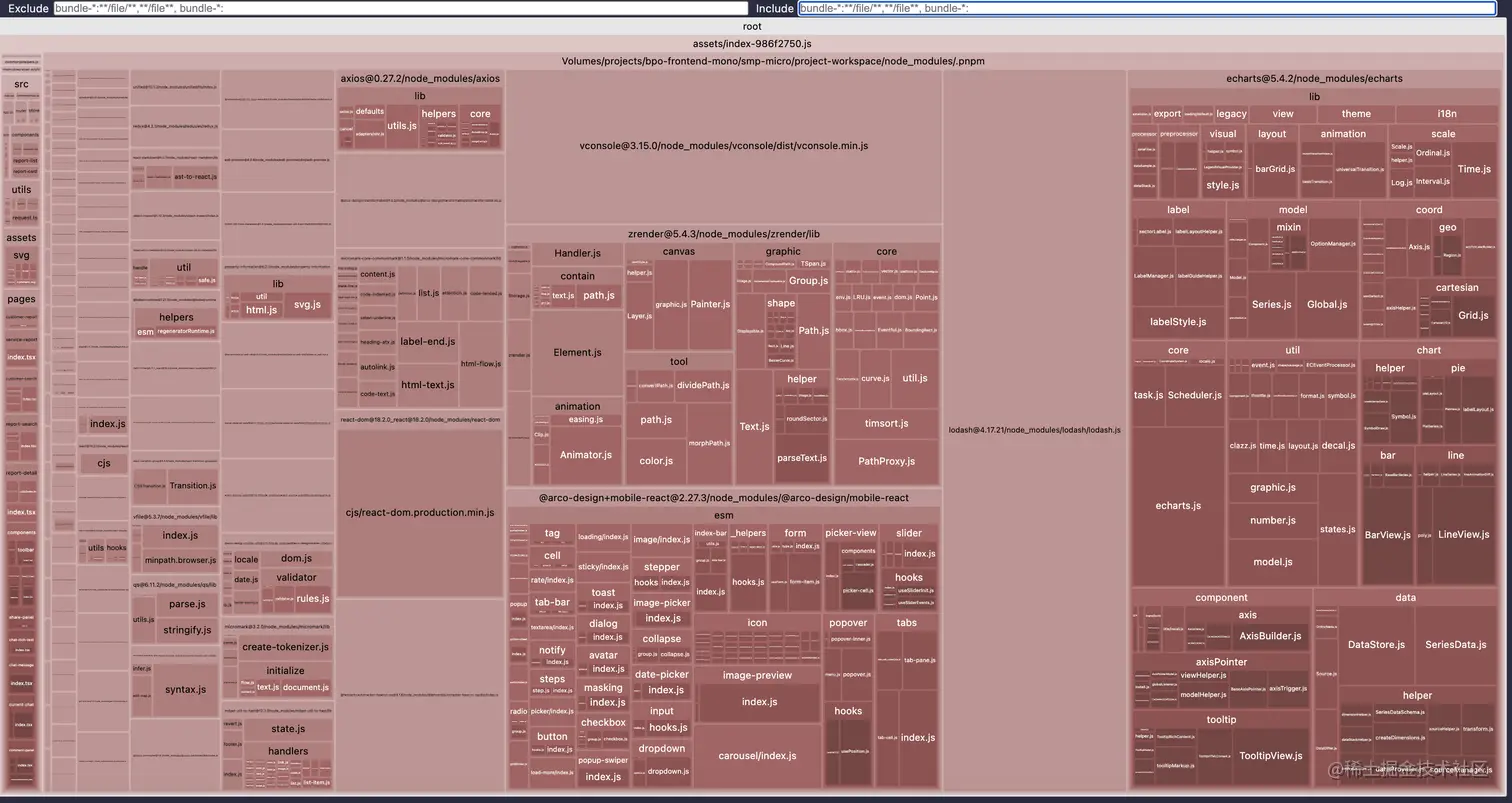This screenshot has height=803, width=1512.
Task: Open the rules.js block under validator
Action: (312, 599)
